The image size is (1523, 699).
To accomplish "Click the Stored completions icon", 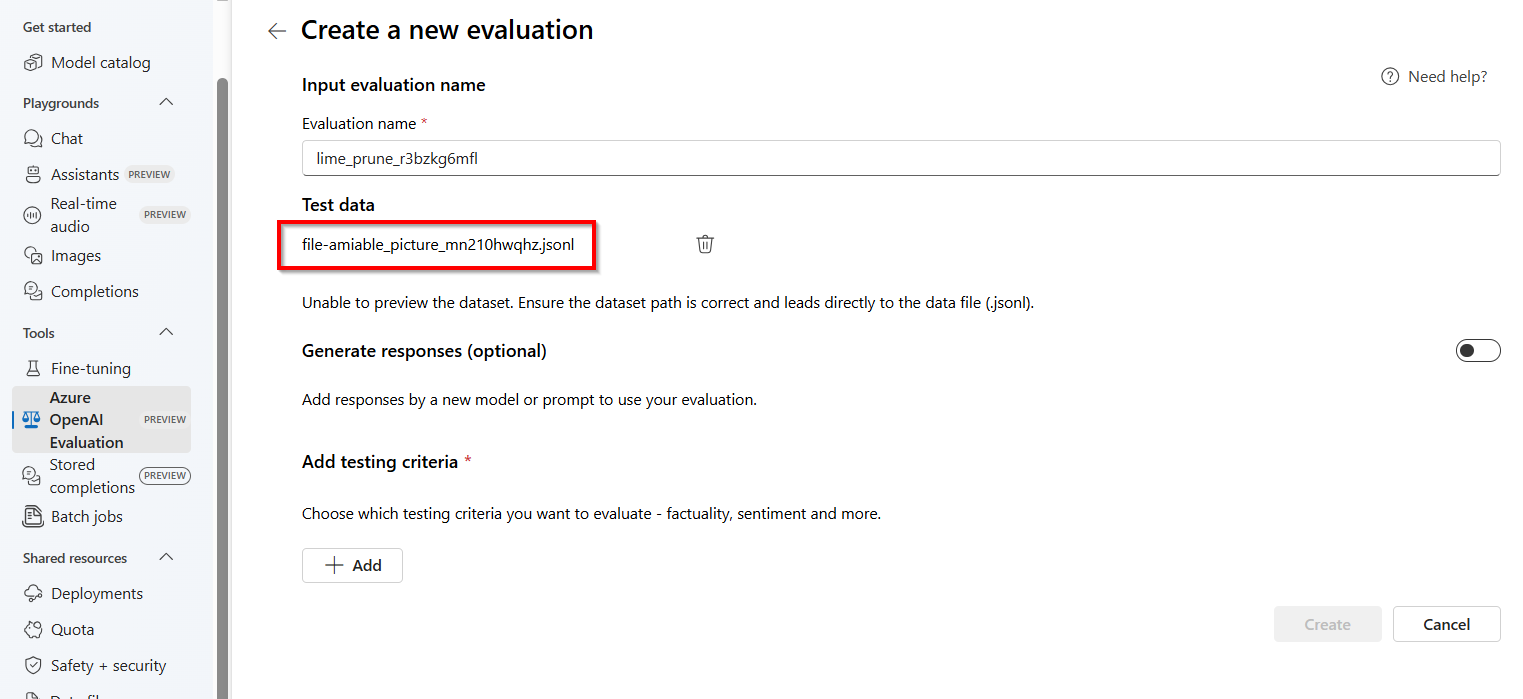I will coord(31,476).
